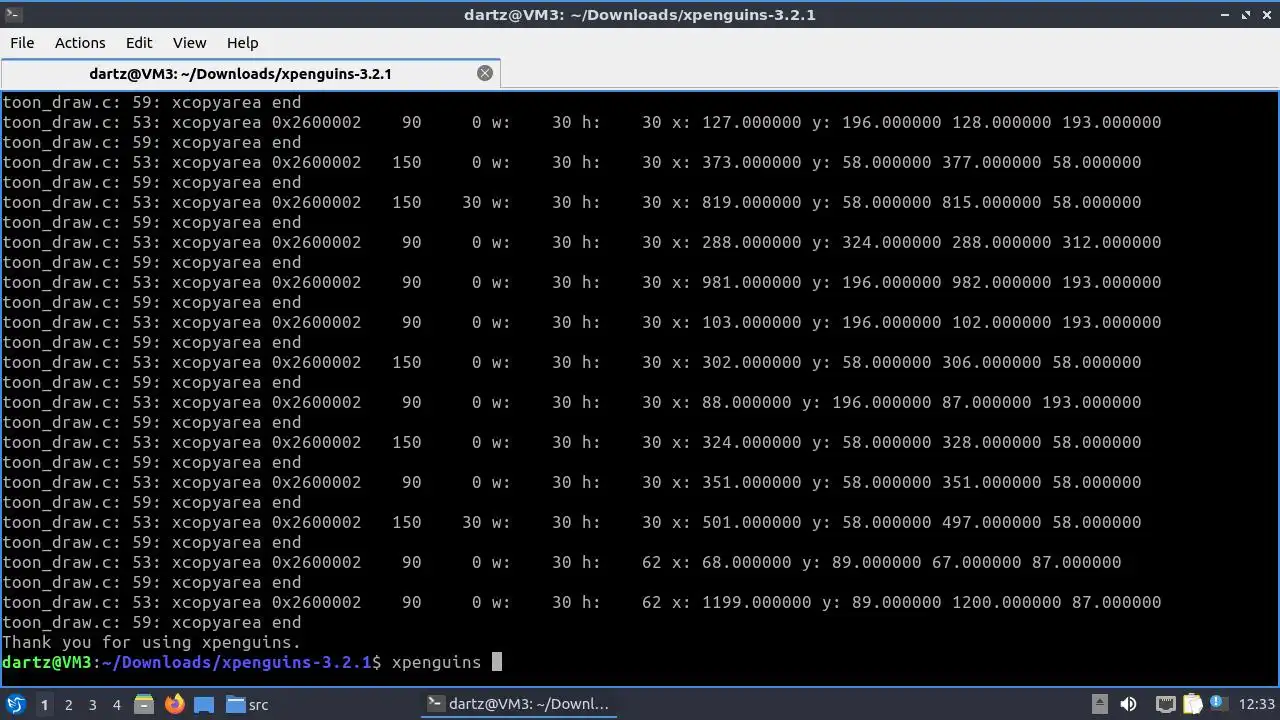The width and height of the screenshot is (1280, 720).
Task: Switch to workspace 3
Action: tap(92, 705)
